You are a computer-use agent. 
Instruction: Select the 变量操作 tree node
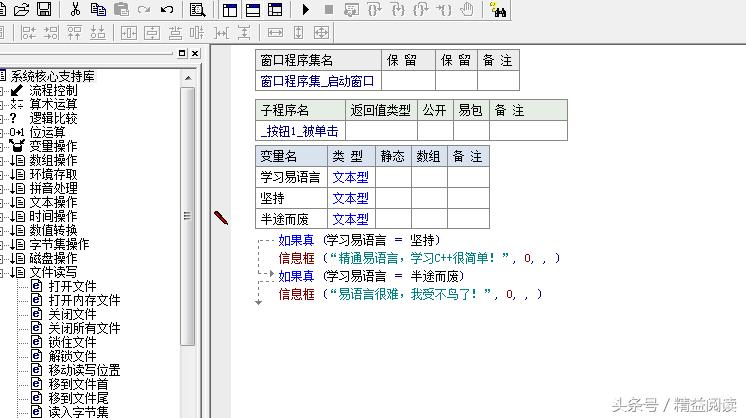tap(53, 146)
